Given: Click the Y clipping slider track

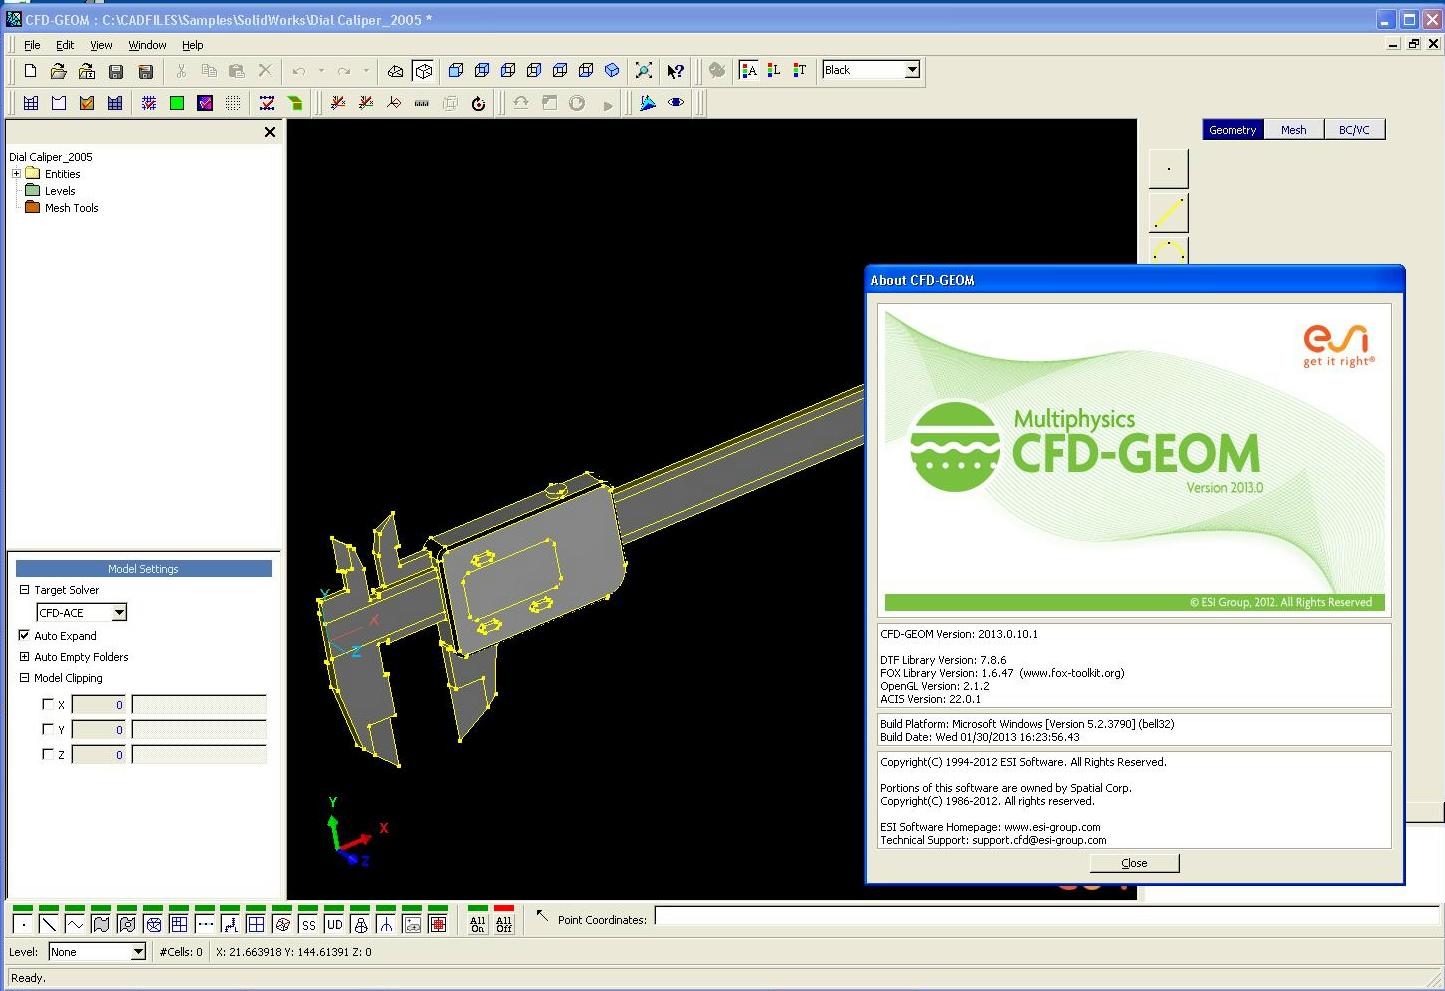Looking at the screenshot, I should (x=199, y=729).
